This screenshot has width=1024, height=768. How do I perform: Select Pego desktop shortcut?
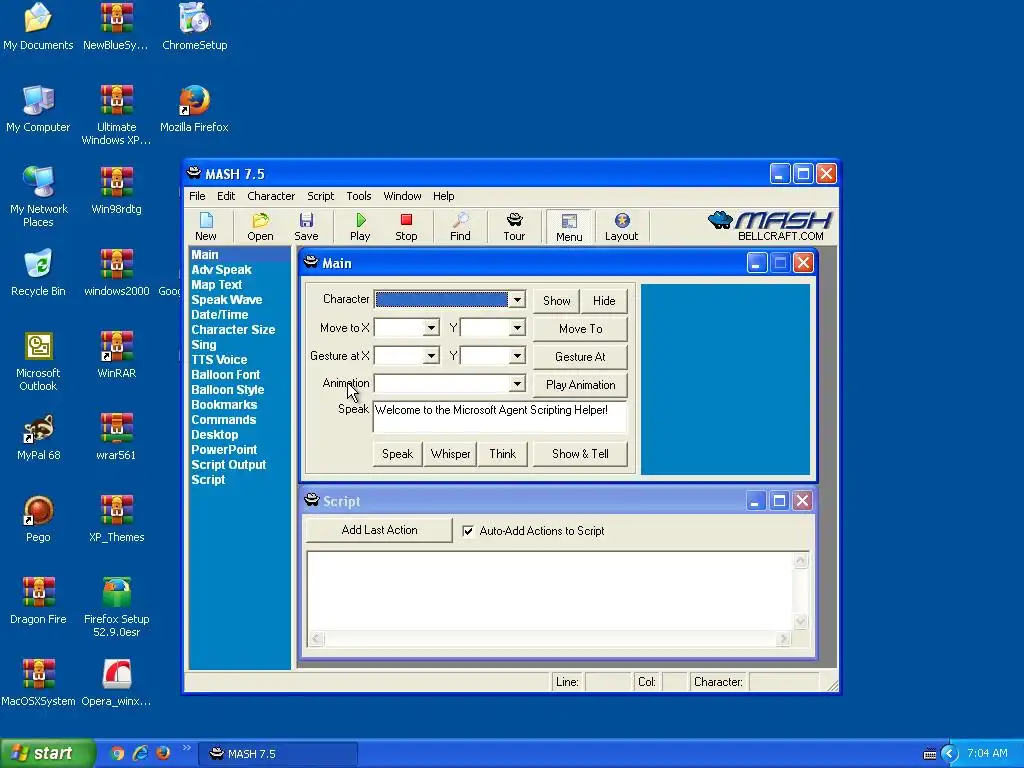pos(38,519)
